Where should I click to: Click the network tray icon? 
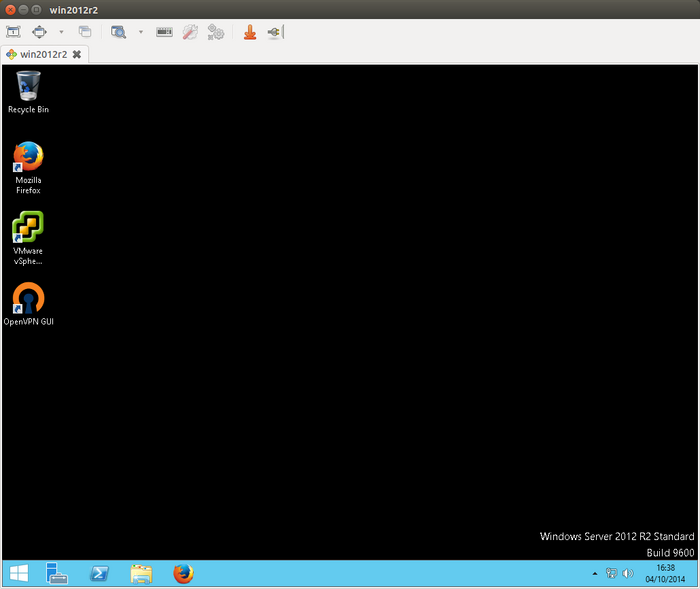612,573
